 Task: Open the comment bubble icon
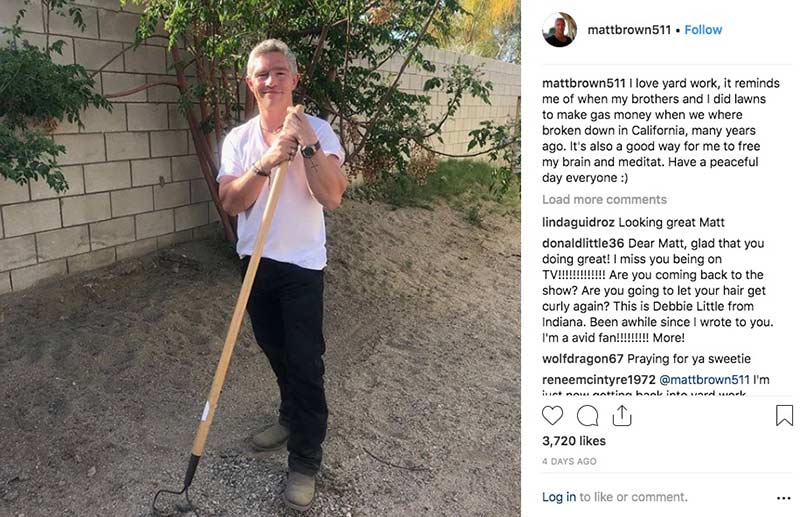[587, 415]
